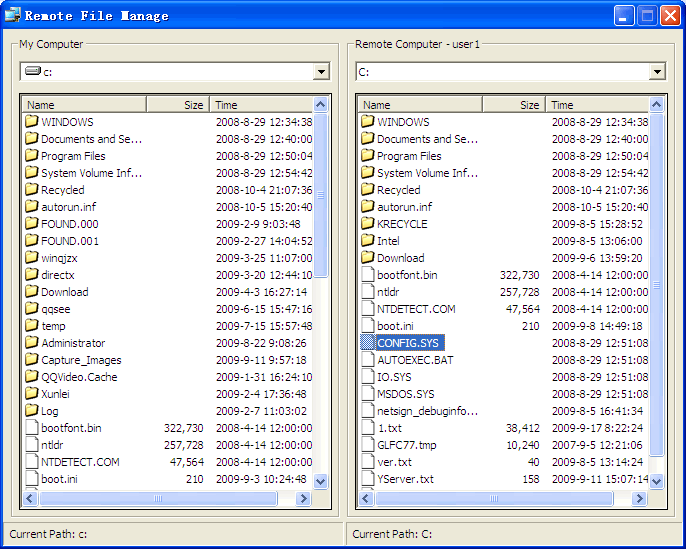Select AUTOEXEC.BAT in the remote file list
This screenshot has height=549, width=686.
414,360
